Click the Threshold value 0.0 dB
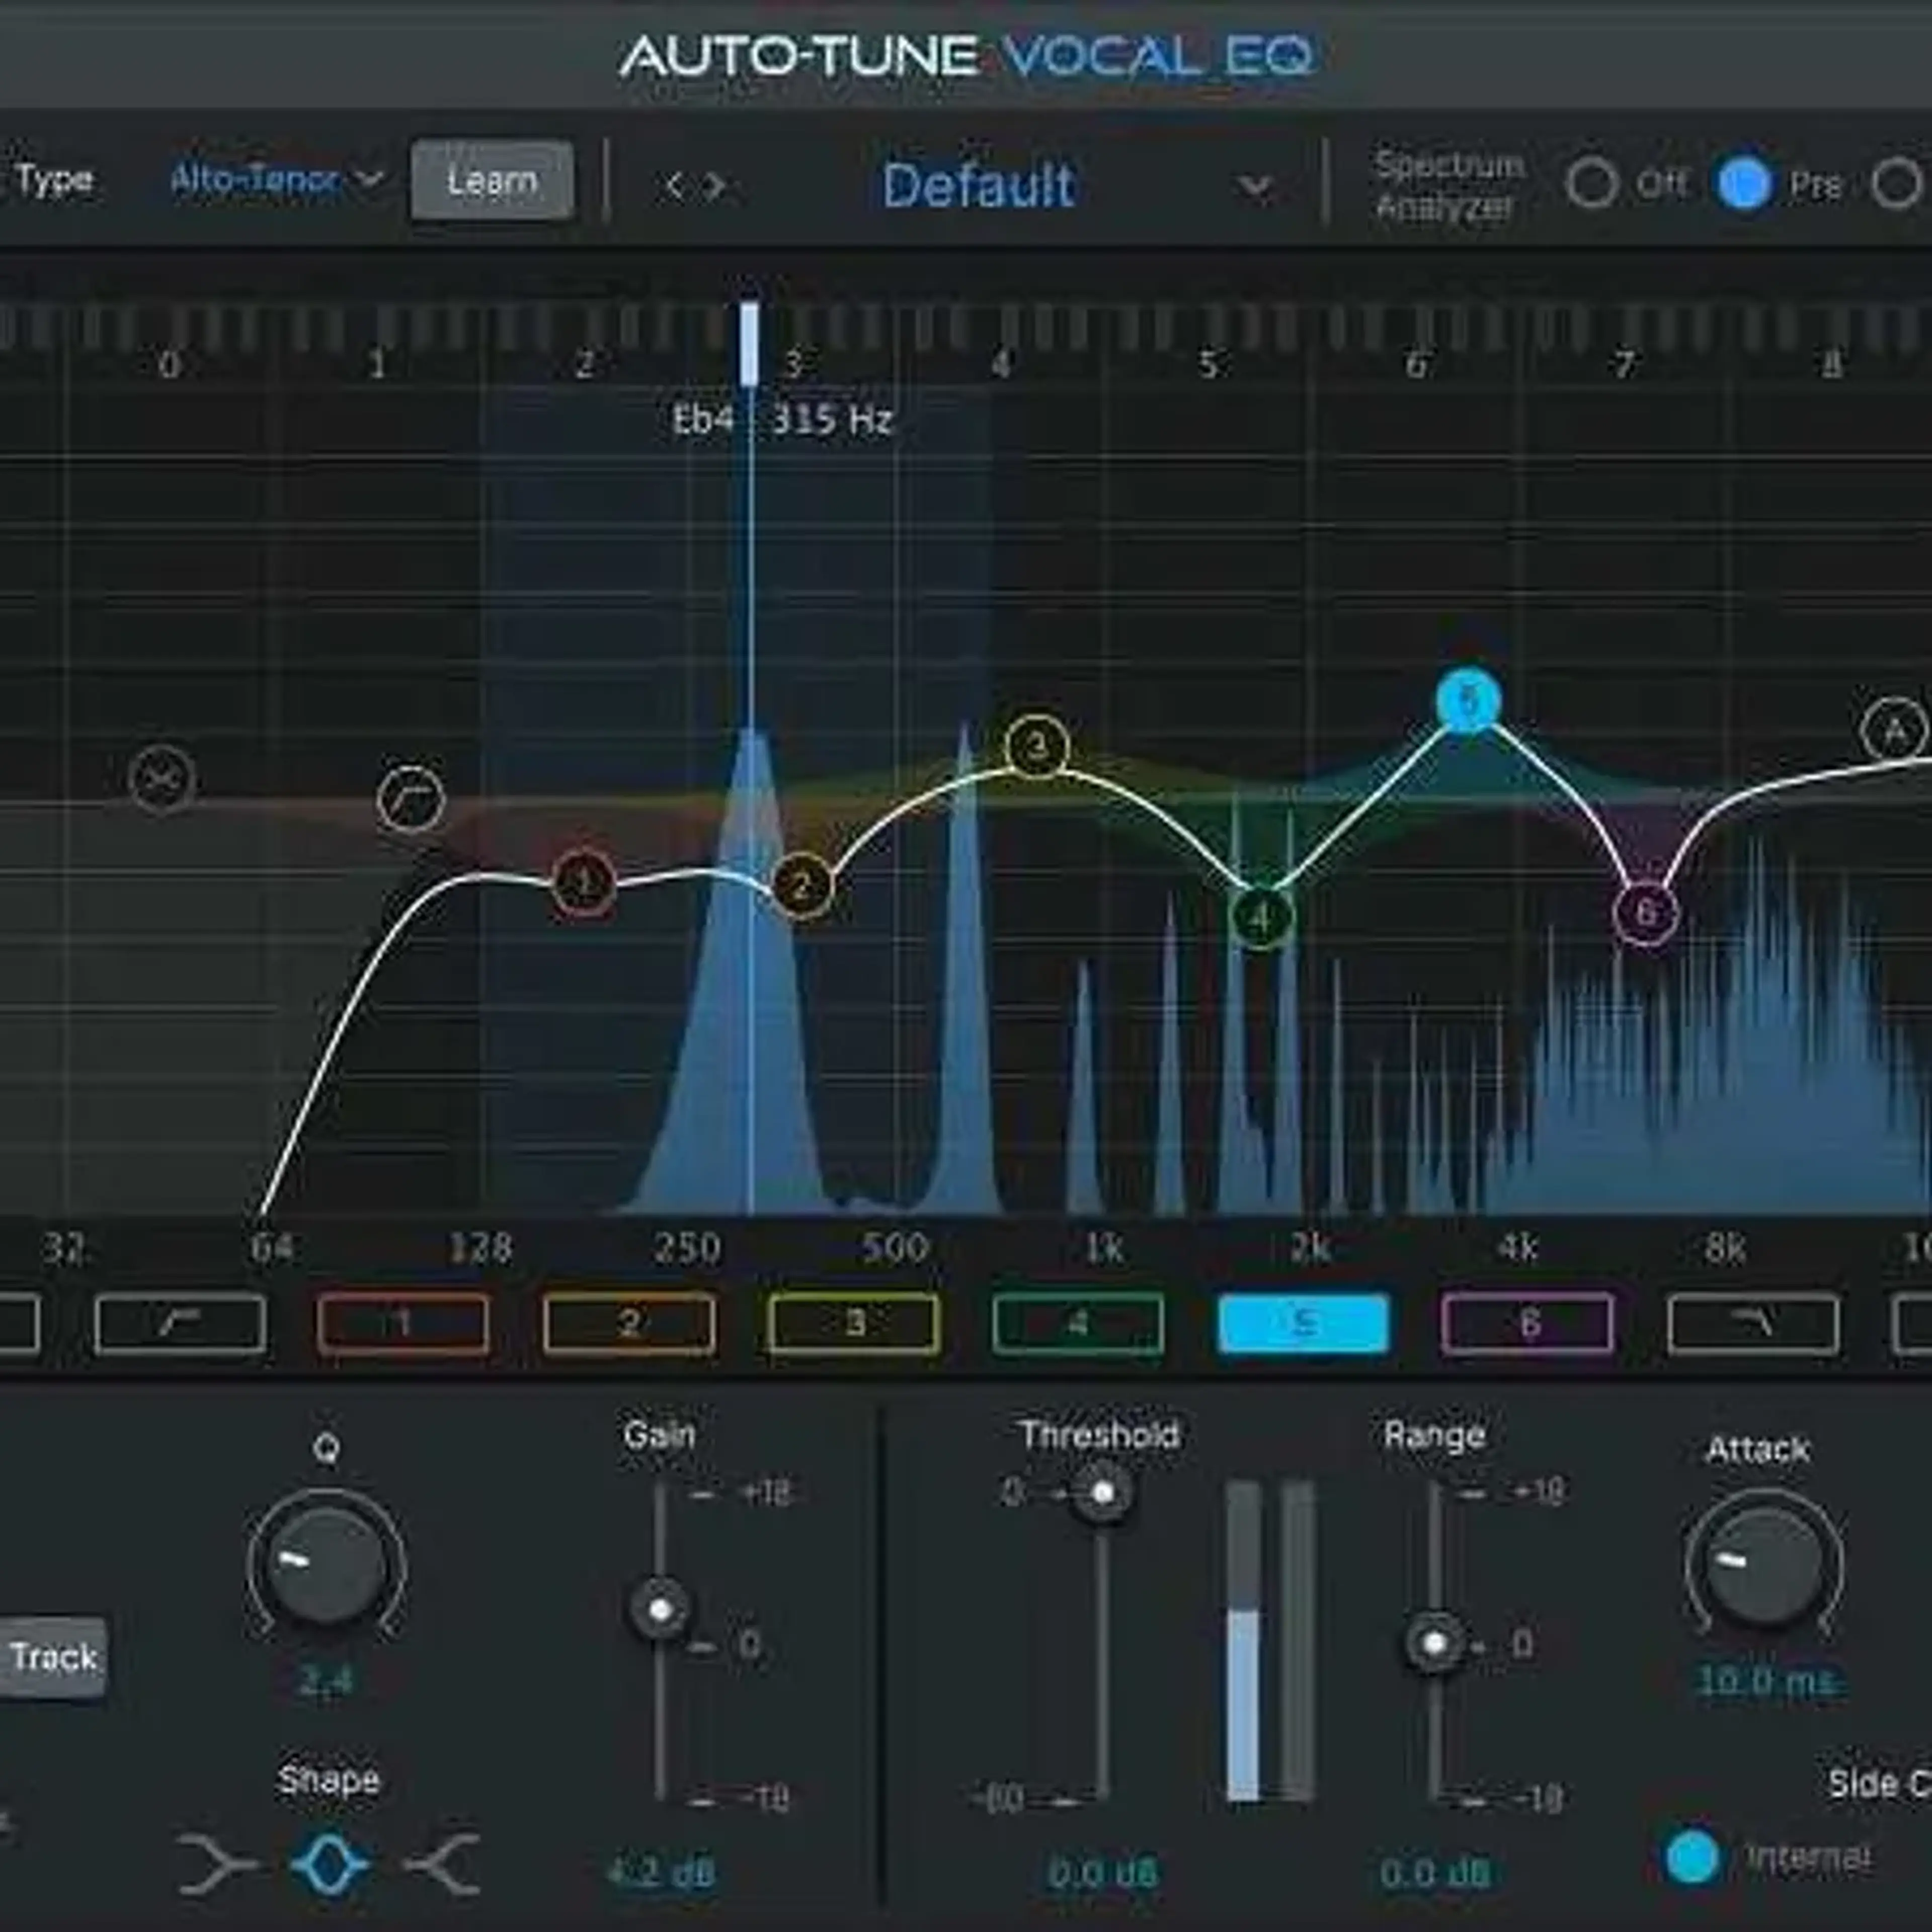Image resolution: width=1932 pixels, height=1932 pixels. 1102,1872
